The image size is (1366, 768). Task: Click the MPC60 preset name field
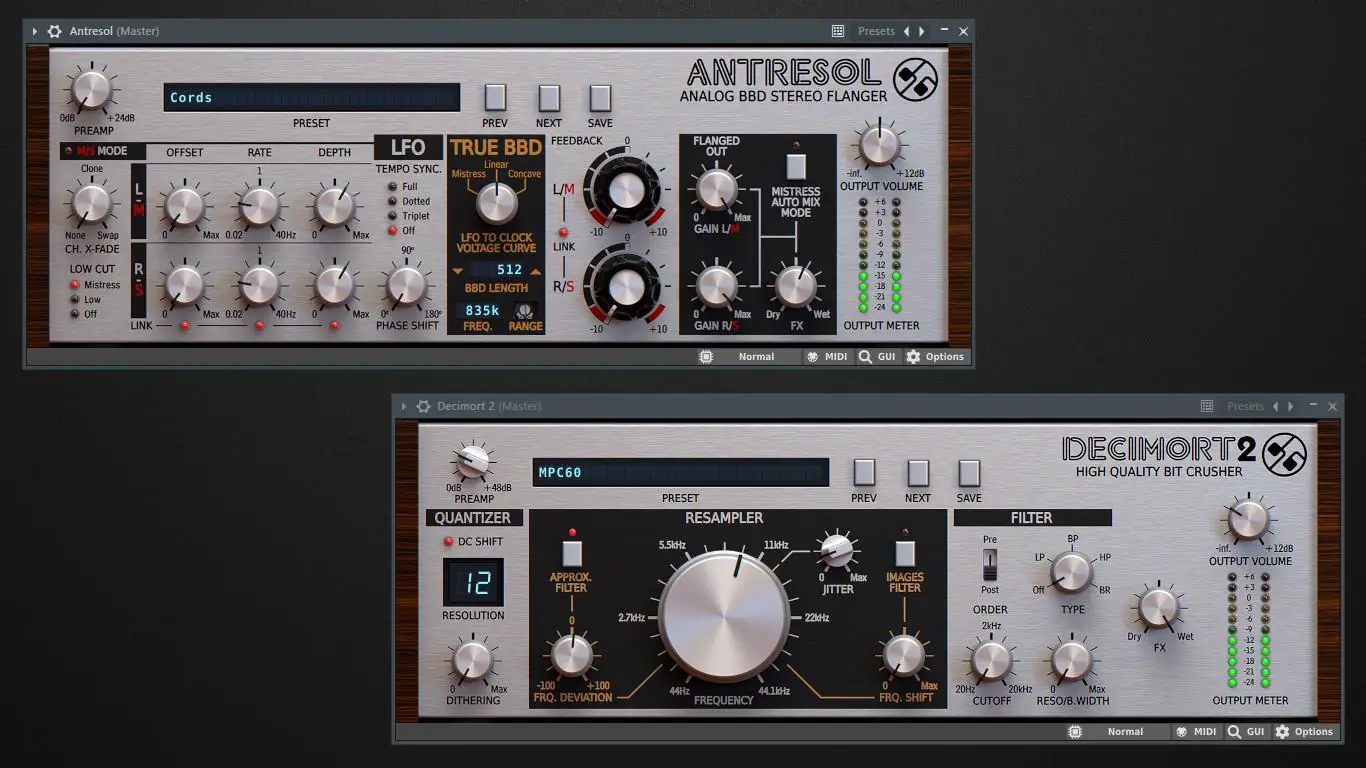pos(680,471)
